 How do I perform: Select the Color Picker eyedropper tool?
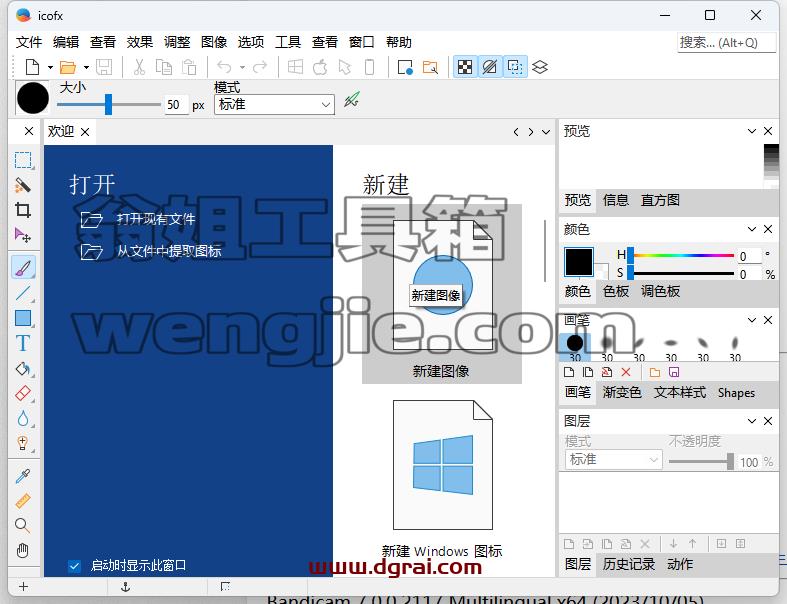pyautogui.click(x=23, y=475)
